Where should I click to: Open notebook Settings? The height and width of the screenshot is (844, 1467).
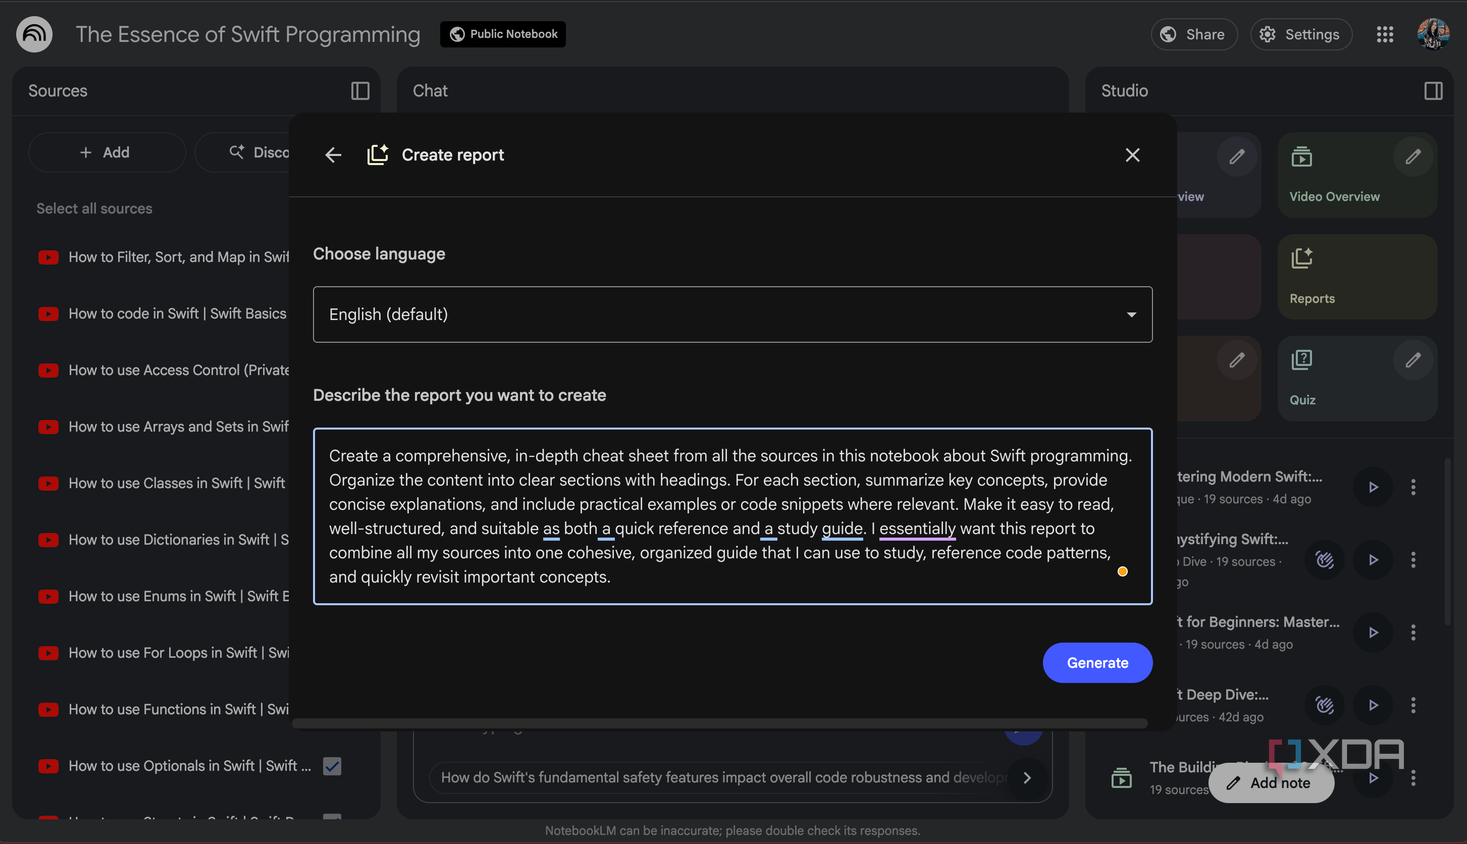coord(1300,34)
